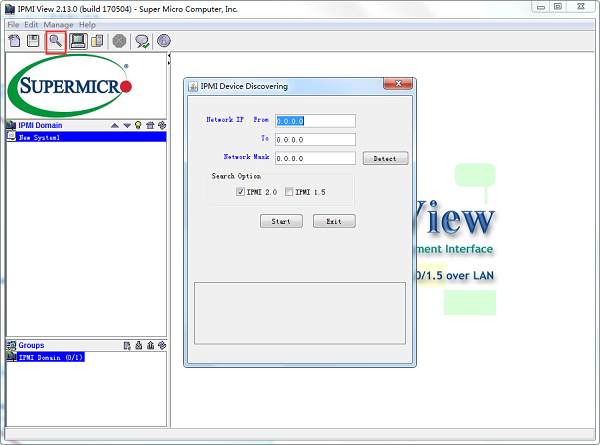Click the round info toolbar icon
Image resolution: width=600 pixels, height=445 pixels.
[x=164, y=41]
